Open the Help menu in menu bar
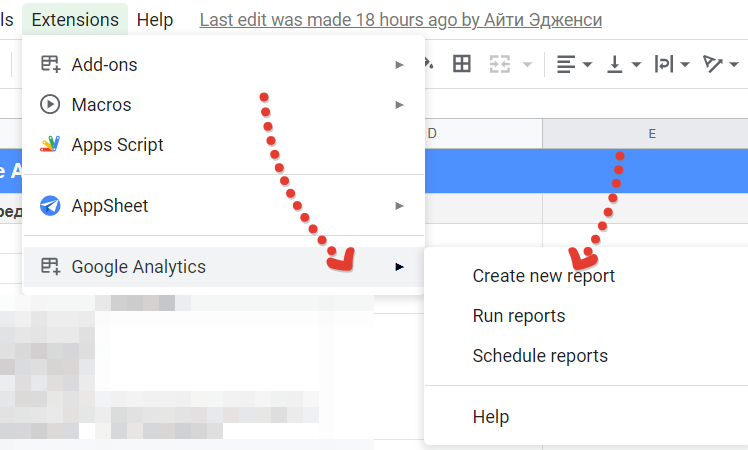Screen dimensions: 748x450 click(x=155, y=20)
